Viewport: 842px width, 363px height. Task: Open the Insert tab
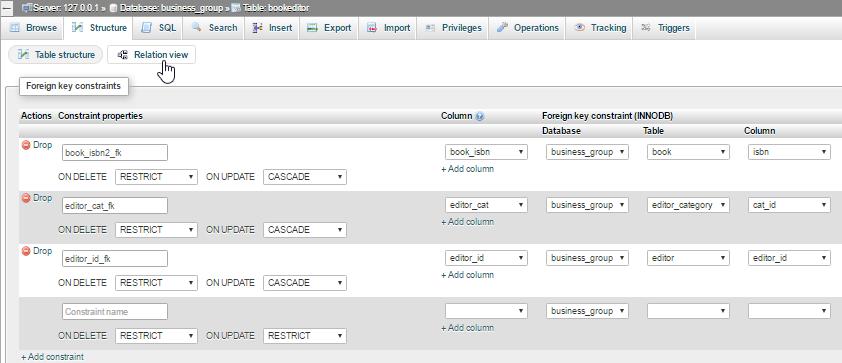point(272,28)
